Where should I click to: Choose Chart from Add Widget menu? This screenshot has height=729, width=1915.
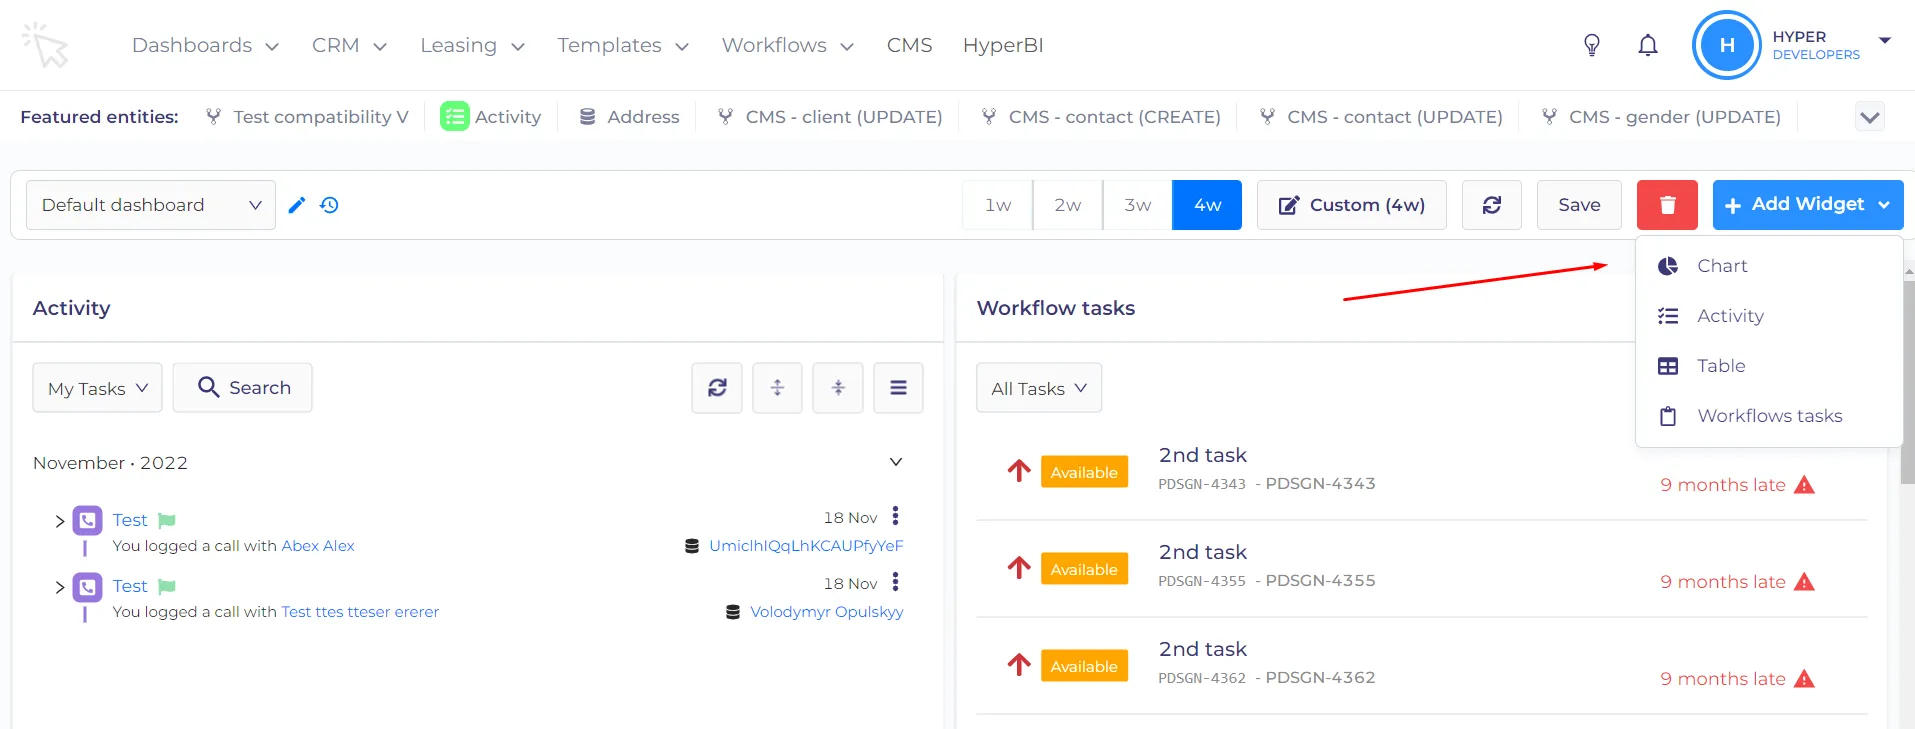coord(1769,266)
